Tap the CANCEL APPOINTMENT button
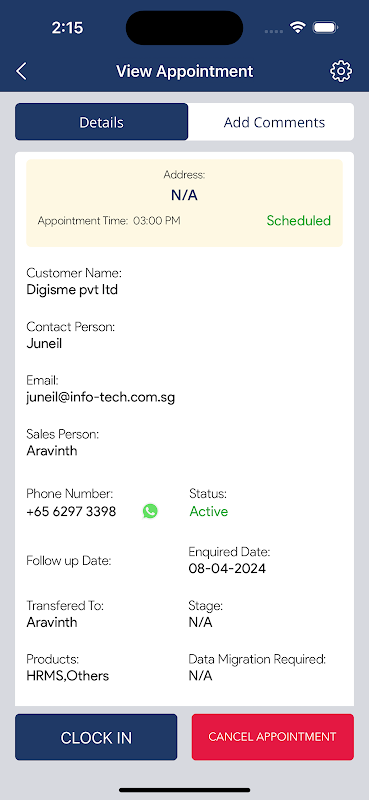The height and width of the screenshot is (800, 369). 273,737
